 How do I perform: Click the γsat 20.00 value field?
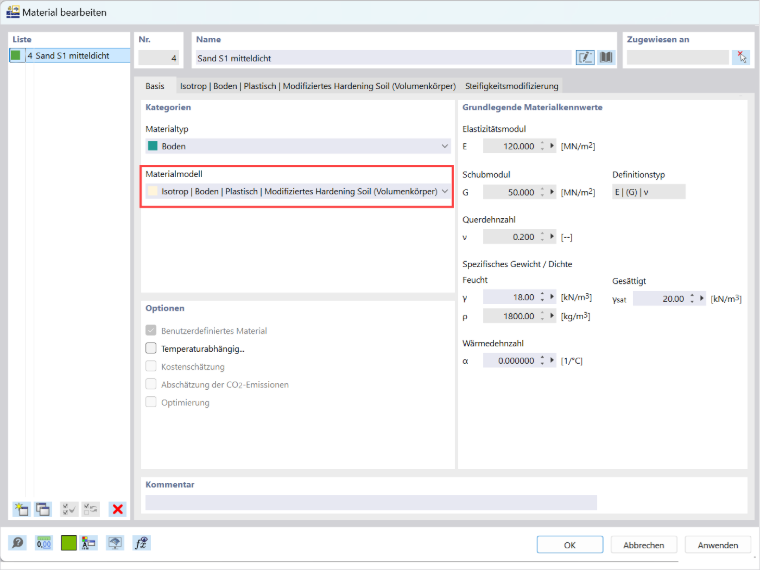pos(660,299)
